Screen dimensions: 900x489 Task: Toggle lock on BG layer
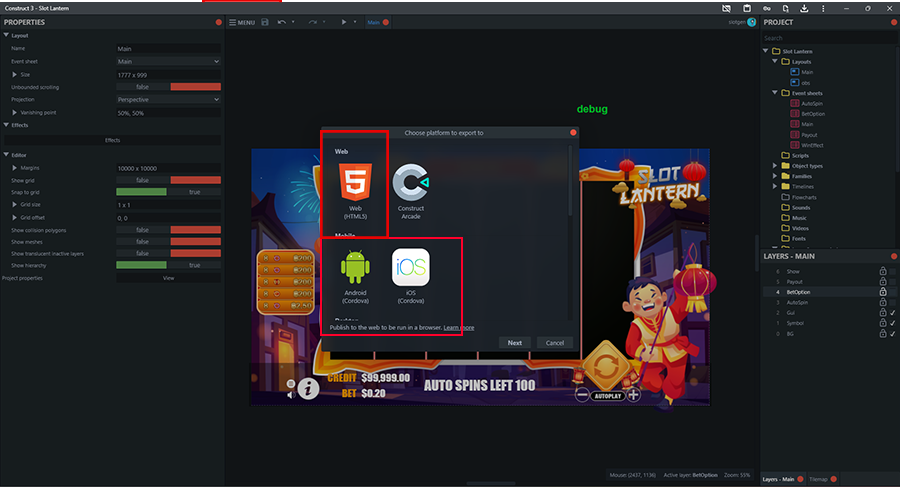tap(883, 333)
